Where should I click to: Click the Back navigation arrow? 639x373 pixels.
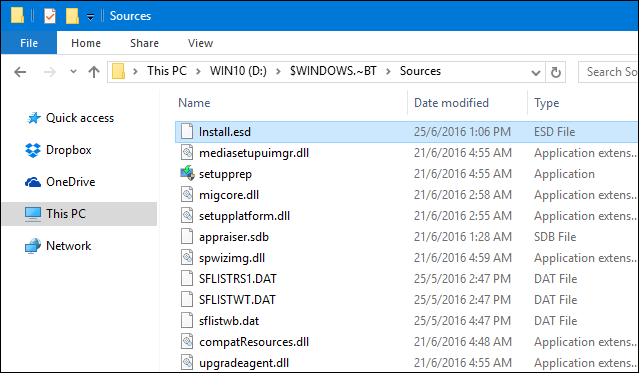[20, 72]
